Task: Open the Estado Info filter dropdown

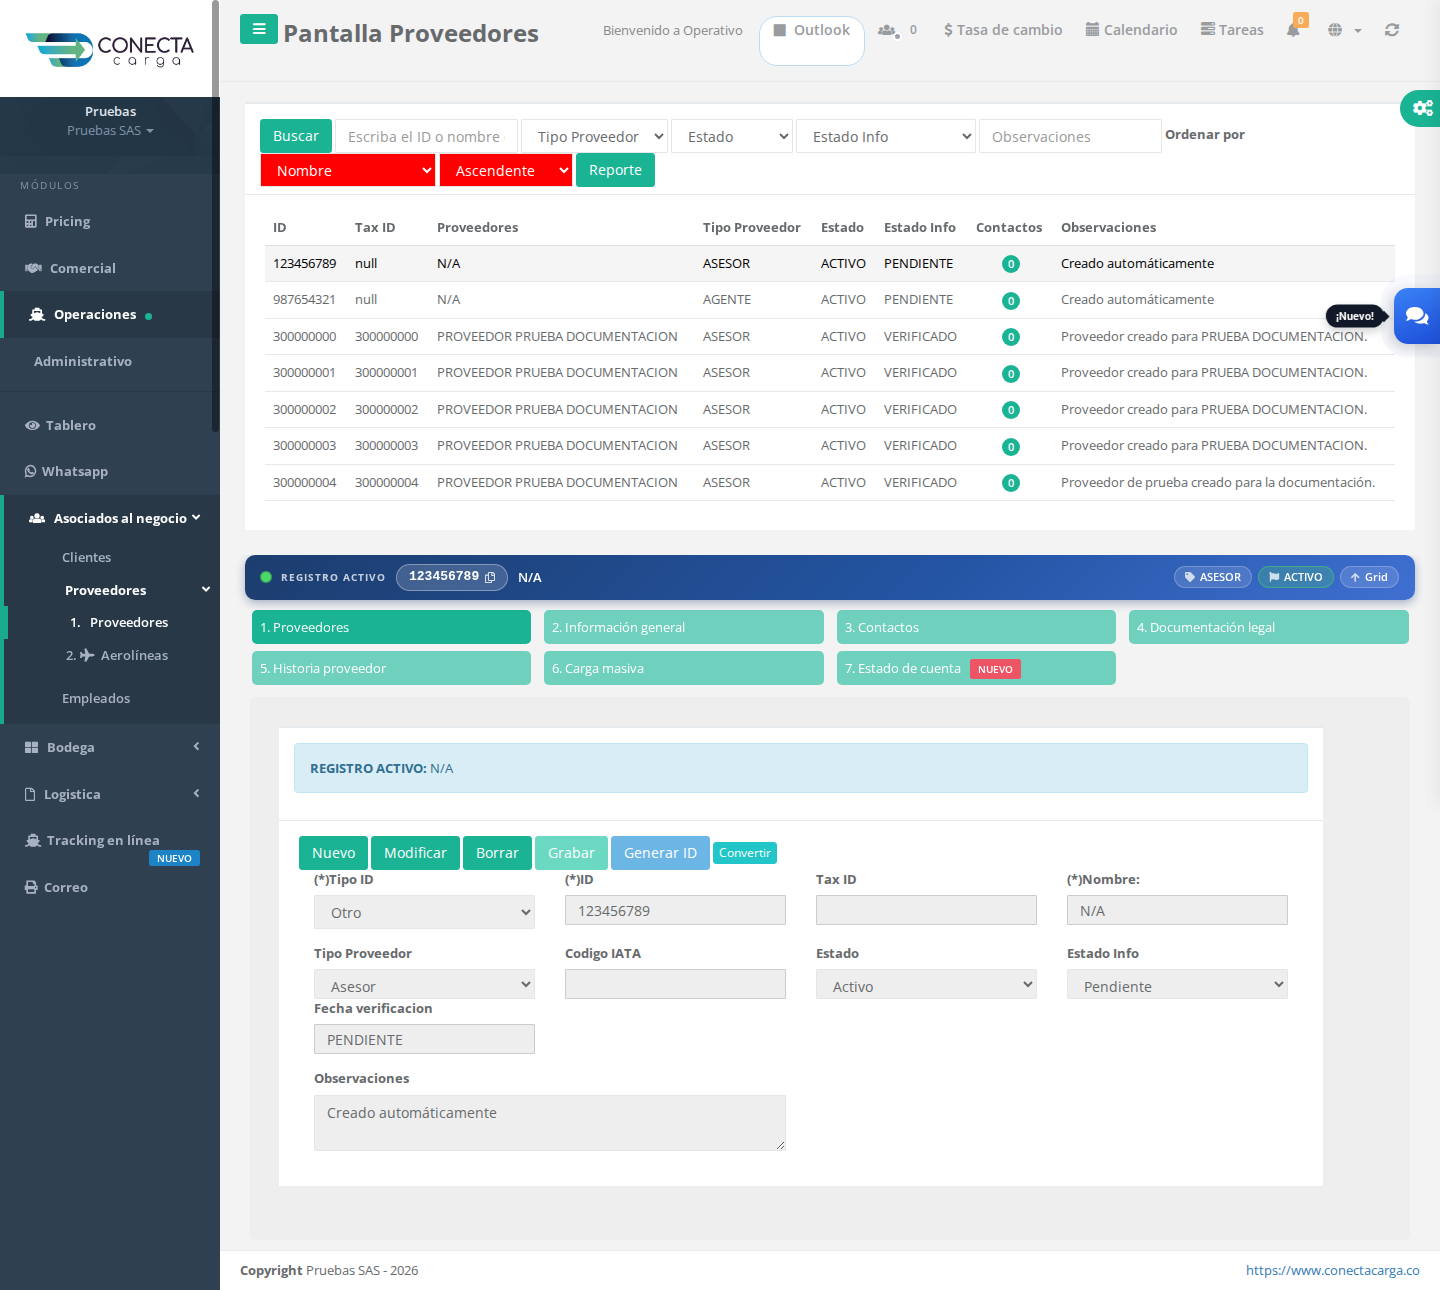Action: pyautogui.click(x=886, y=136)
